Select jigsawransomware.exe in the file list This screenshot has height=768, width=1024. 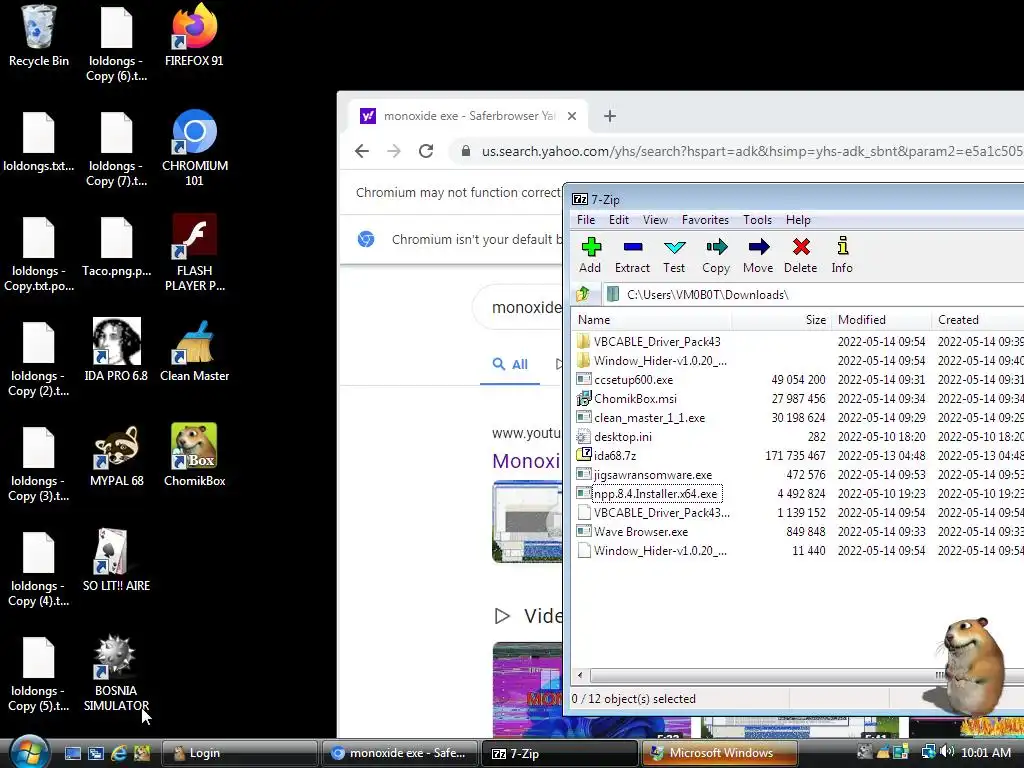799,475
